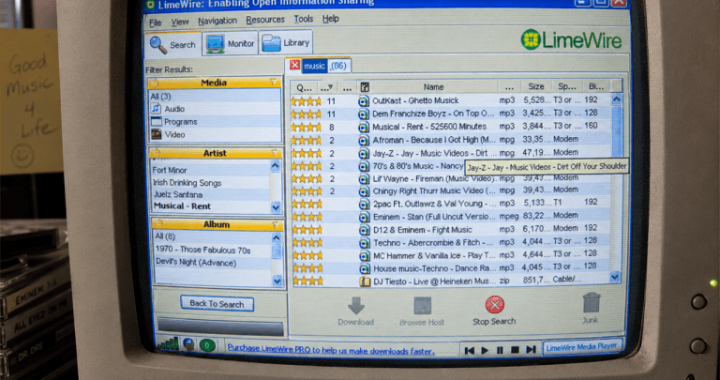Click the green shared files counter icon
Viewport: 720px width, 380px height.
click(208, 345)
